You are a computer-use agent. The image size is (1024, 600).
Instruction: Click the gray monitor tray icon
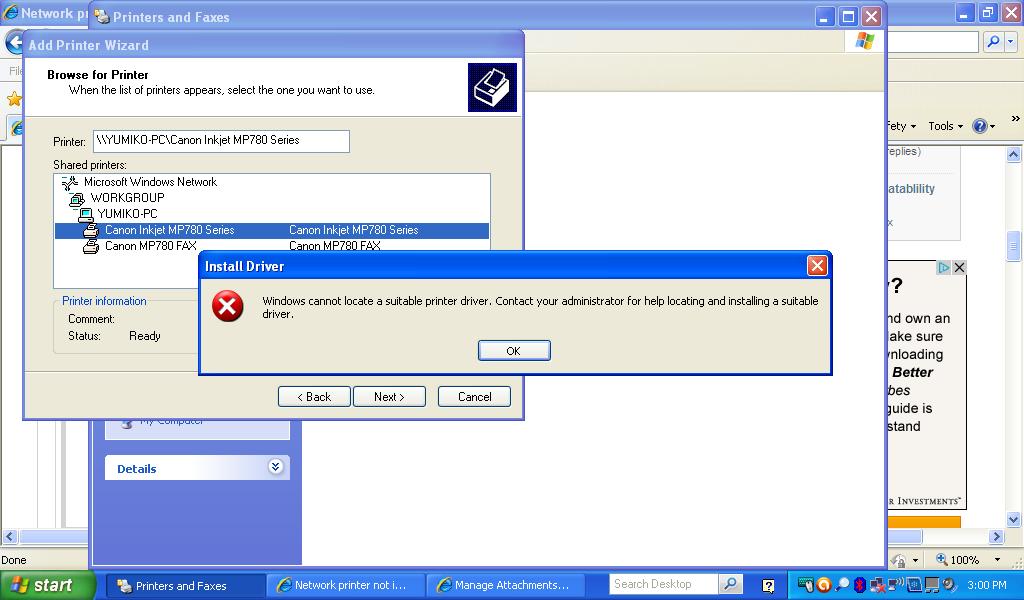point(932,585)
